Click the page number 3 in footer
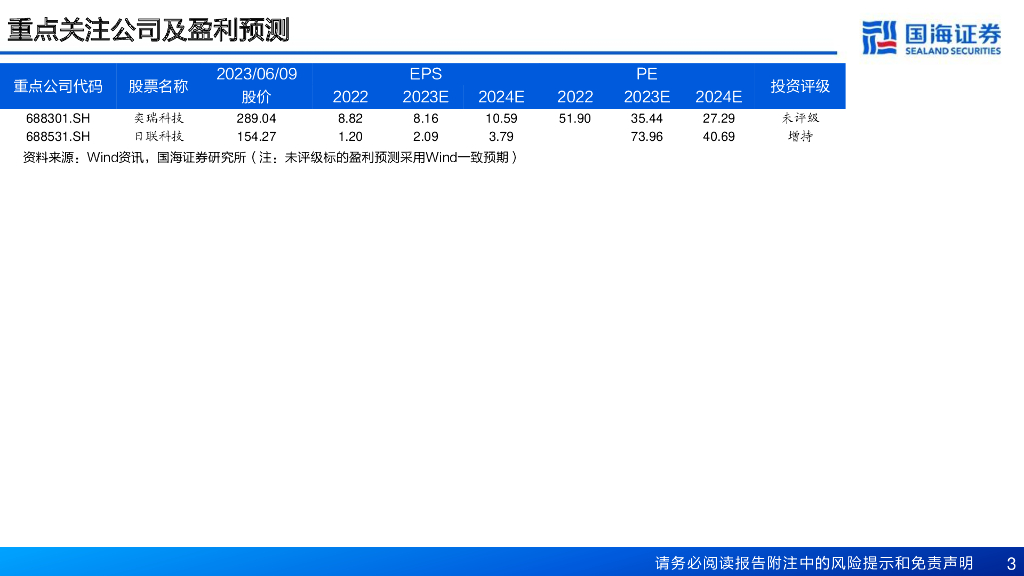1024x576 pixels. (x=1010, y=563)
